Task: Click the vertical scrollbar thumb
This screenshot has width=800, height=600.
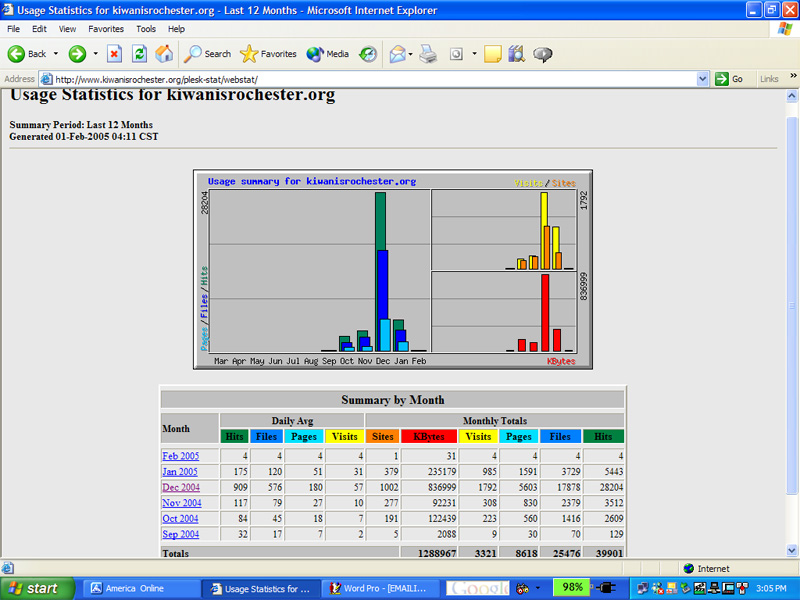Action: pos(792,306)
